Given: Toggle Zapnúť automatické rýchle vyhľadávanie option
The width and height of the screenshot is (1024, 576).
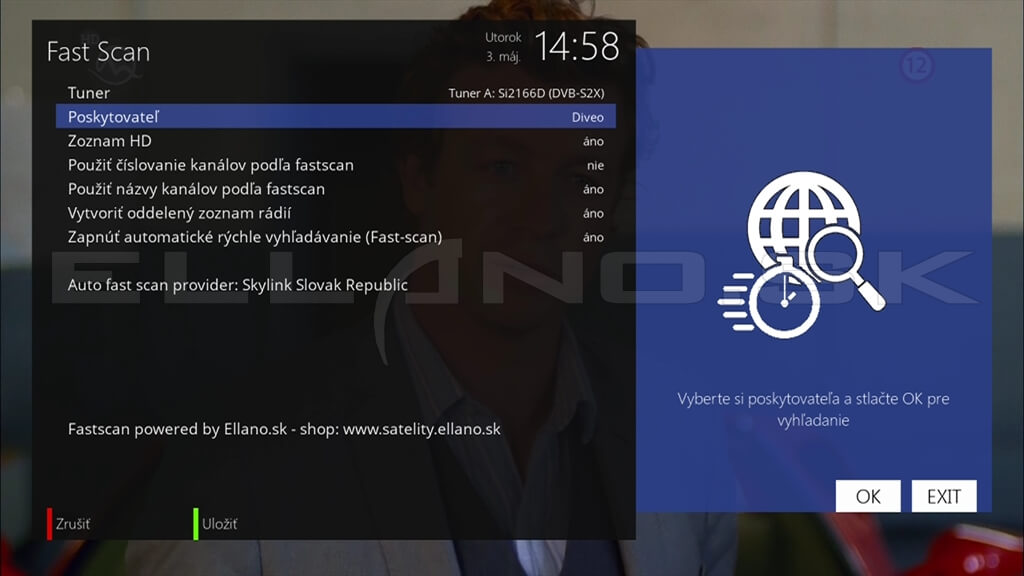Looking at the screenshot, I should [336, 237].
